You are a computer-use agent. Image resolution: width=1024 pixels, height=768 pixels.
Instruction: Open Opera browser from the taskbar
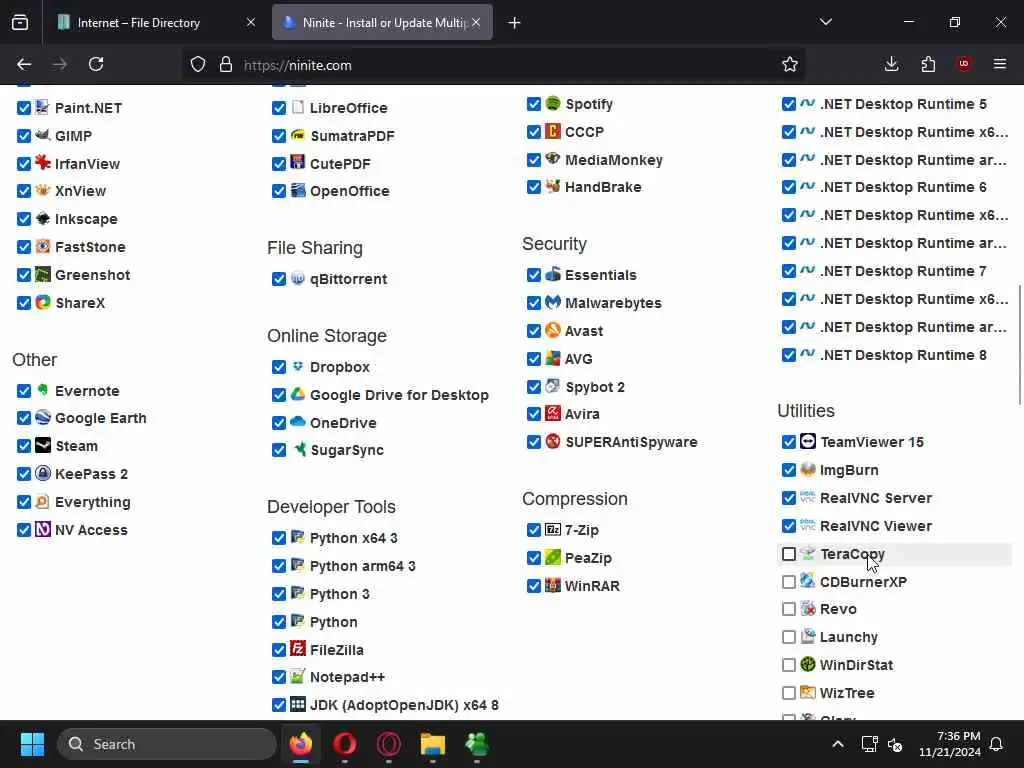click(345, 744)
